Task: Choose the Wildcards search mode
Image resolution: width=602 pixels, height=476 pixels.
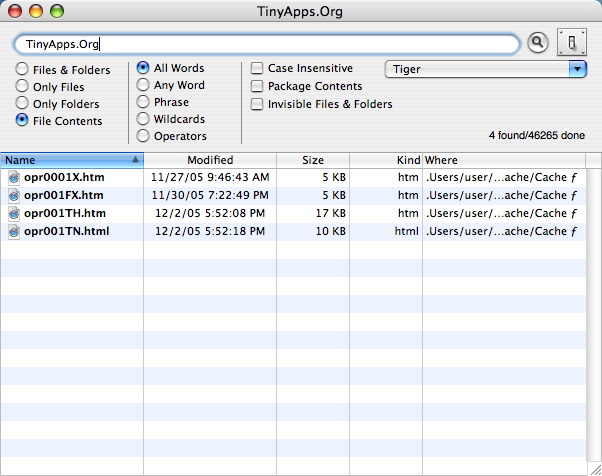Action: 143,119
